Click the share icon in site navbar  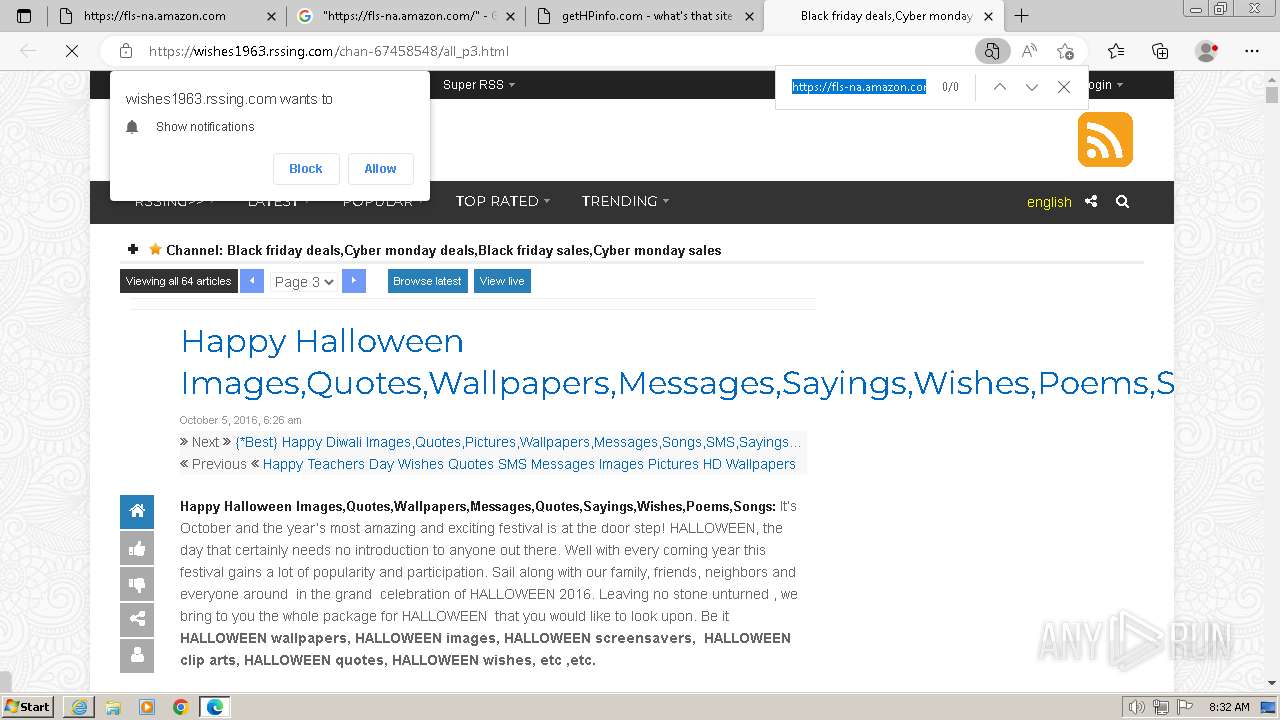coord(1091,201)
